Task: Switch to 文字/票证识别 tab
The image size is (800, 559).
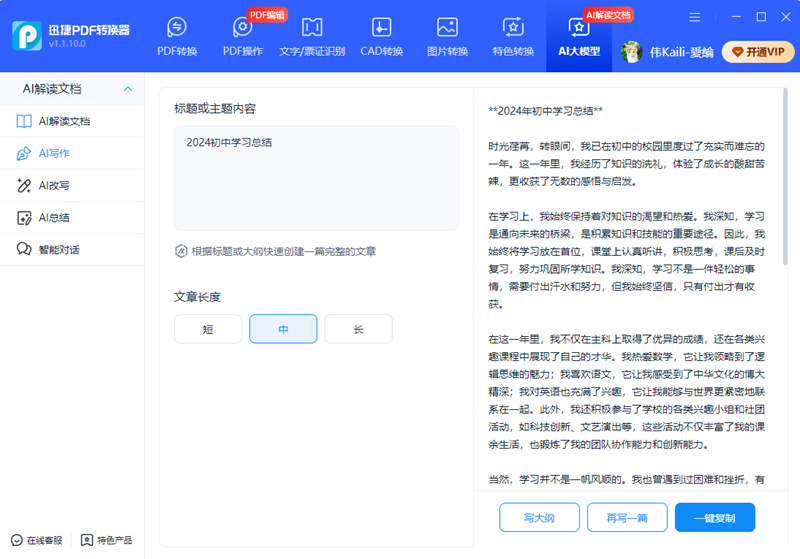Action: (x=312, y=36)
